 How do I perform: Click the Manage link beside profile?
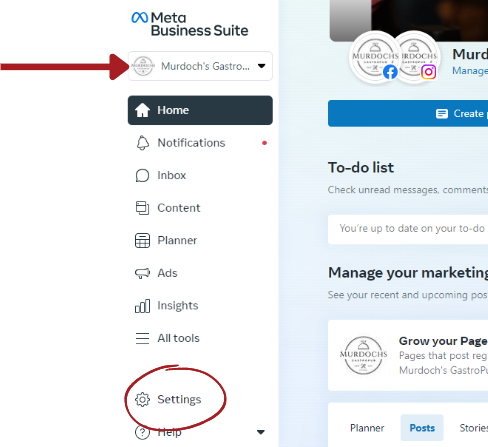point(470,71)
